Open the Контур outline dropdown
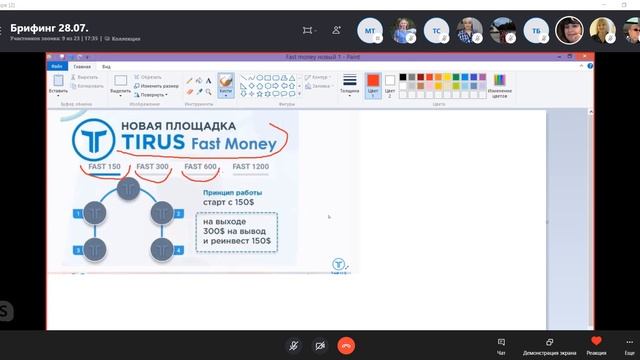This screenshot has width=640, height=360. pyautogui.click(x=318, y=77)
